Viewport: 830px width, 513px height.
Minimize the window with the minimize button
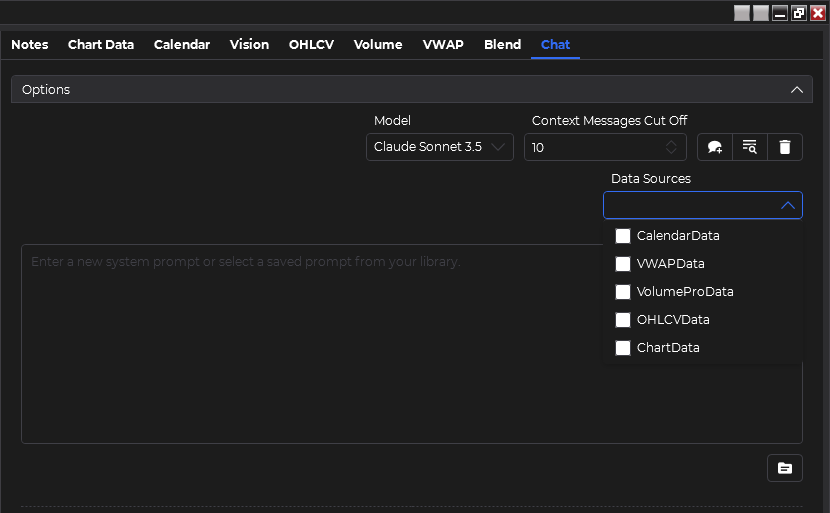780,13
